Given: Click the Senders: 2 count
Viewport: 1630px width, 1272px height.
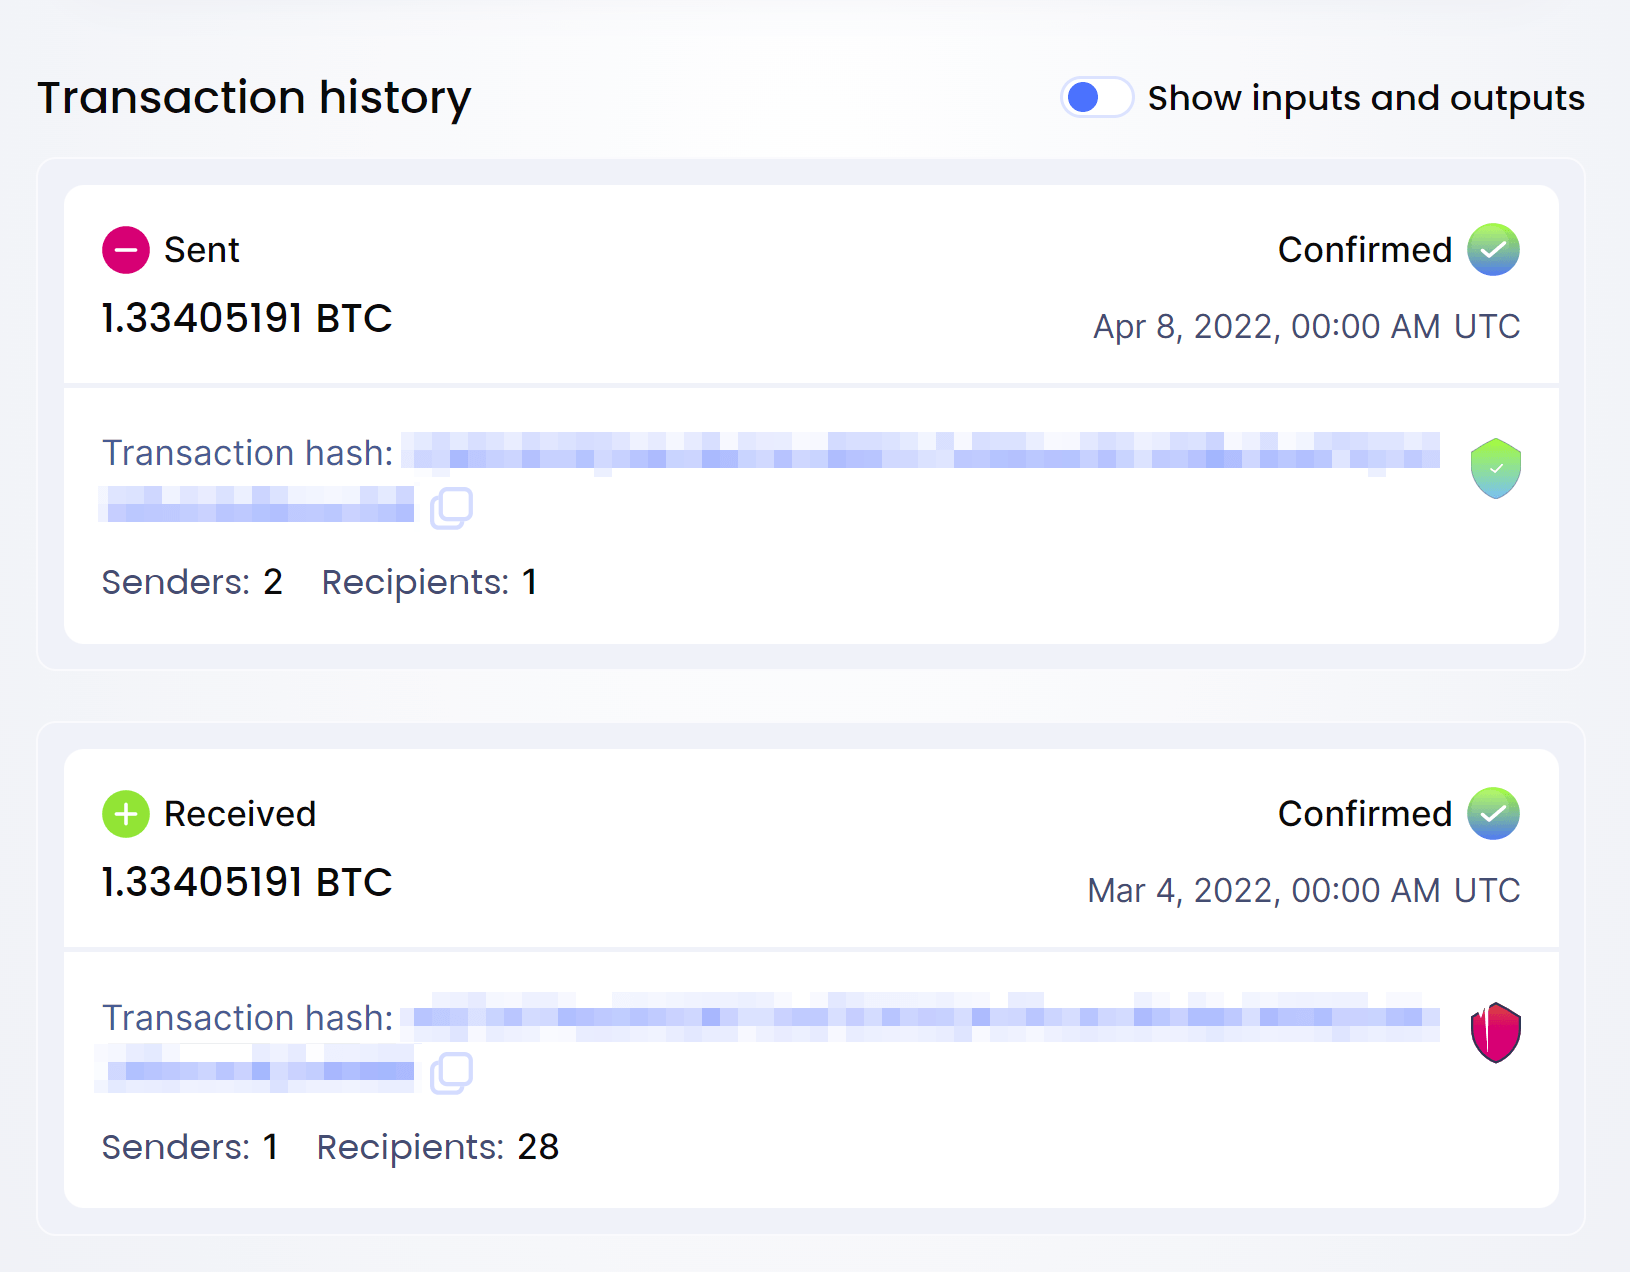Looking at the screenshot, I should [192, 582].
